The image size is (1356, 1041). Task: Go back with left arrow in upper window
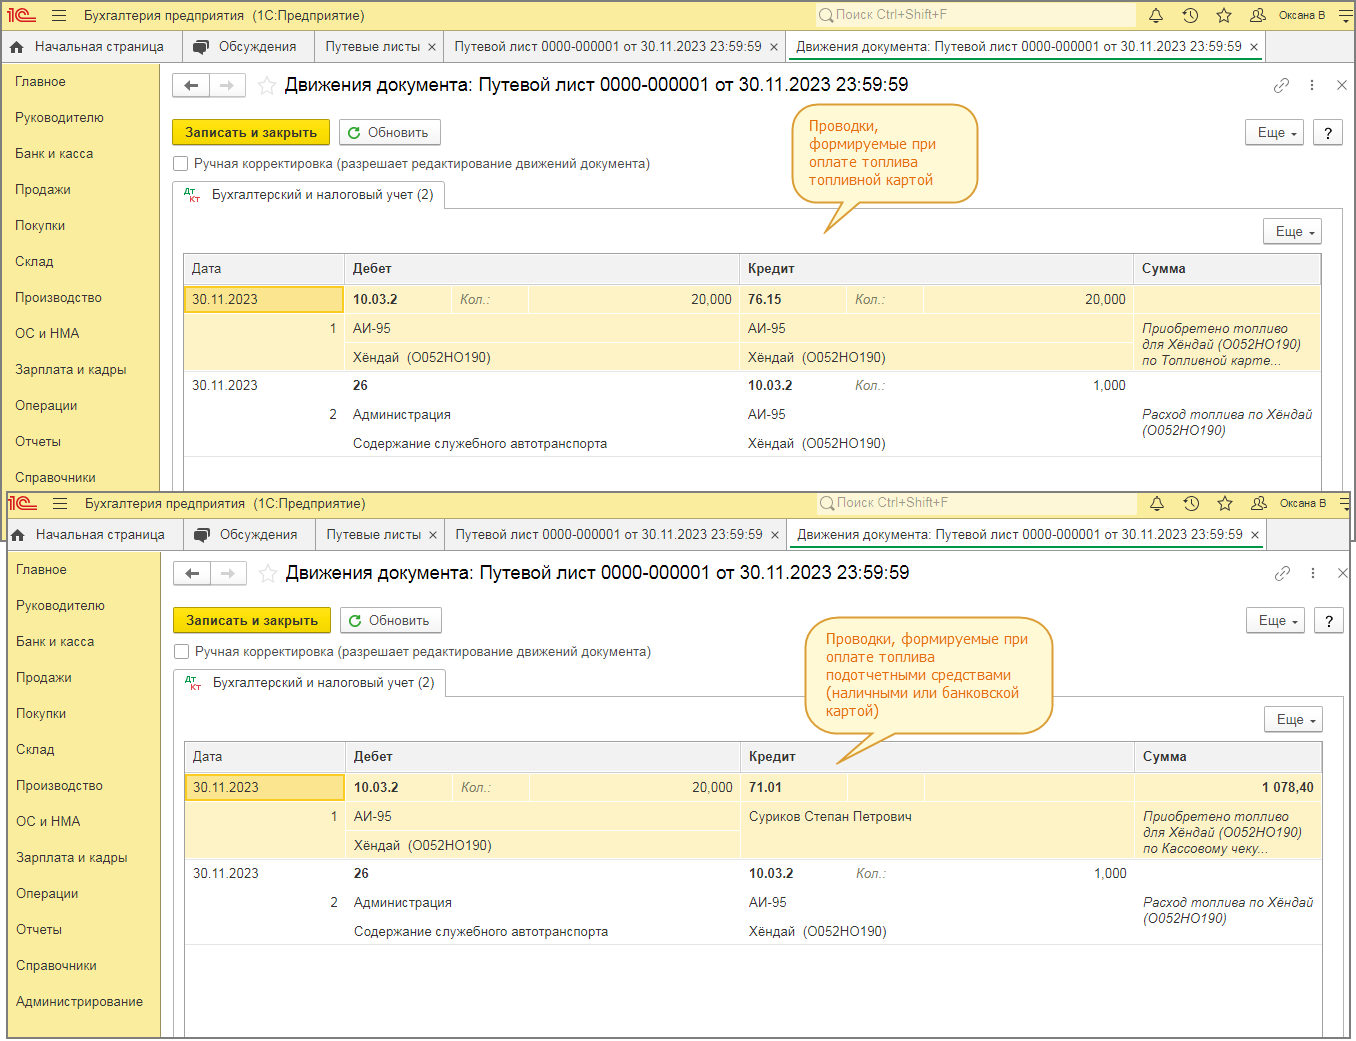click(x=191, y=85)
